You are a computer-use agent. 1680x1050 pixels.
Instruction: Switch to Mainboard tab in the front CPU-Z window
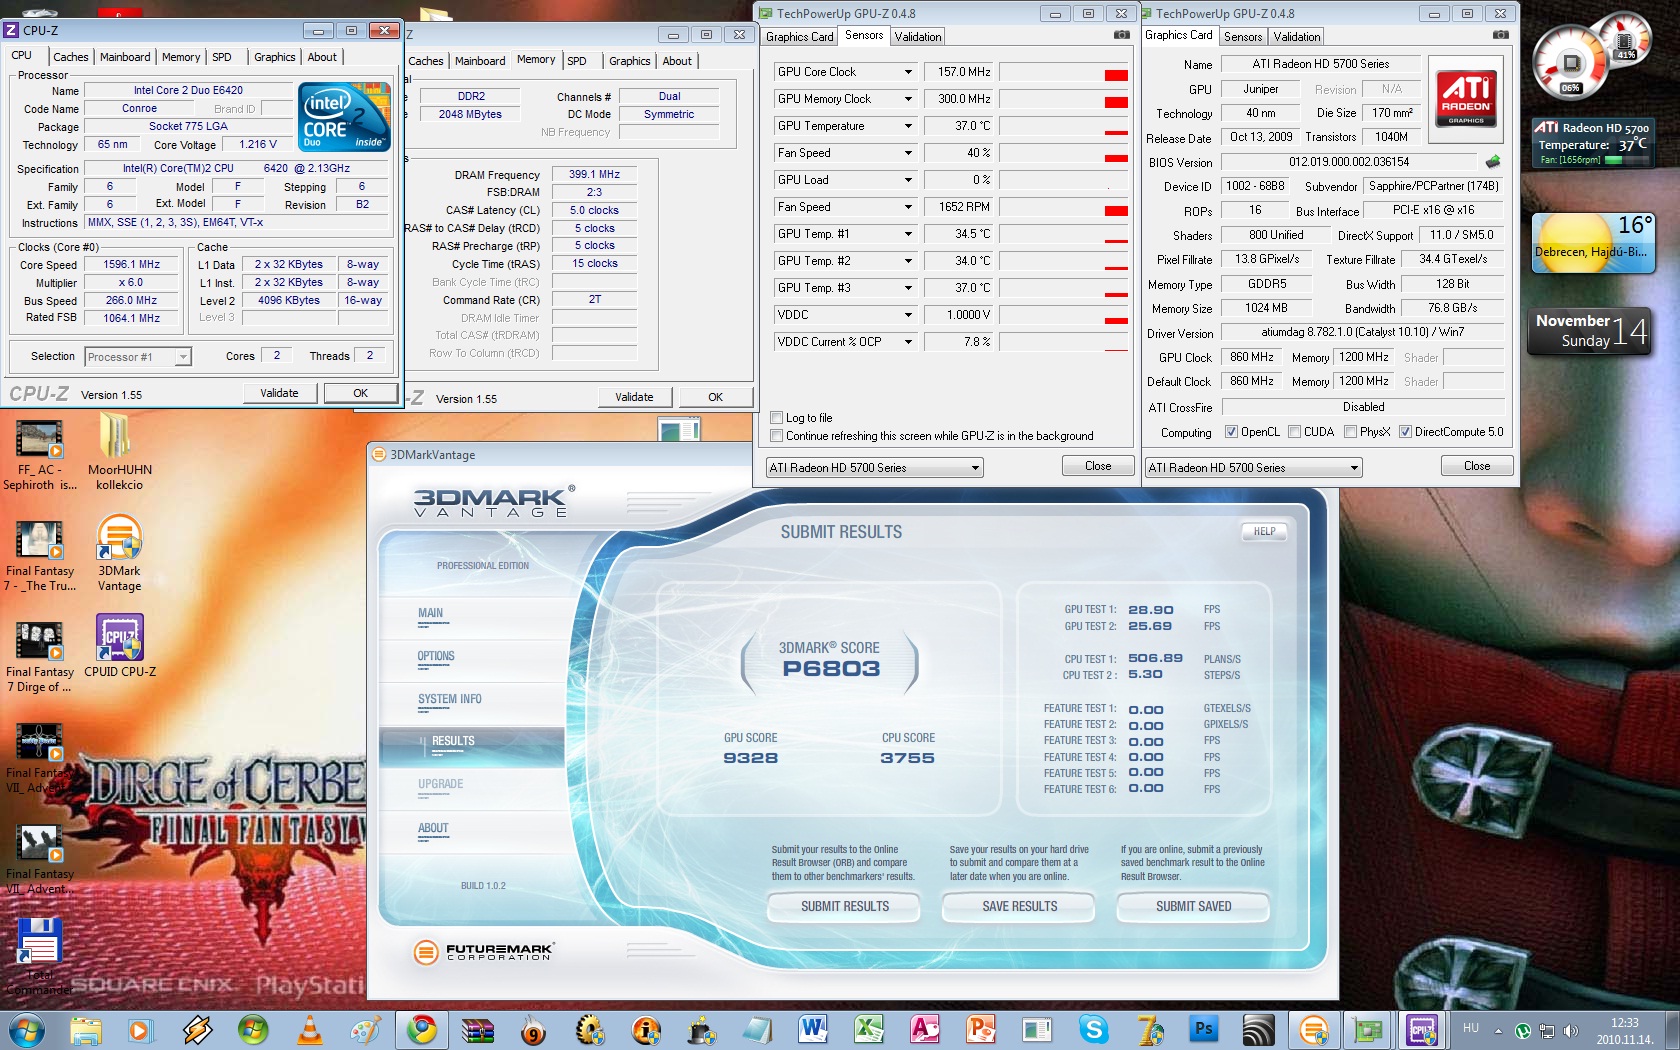point(125,57)
